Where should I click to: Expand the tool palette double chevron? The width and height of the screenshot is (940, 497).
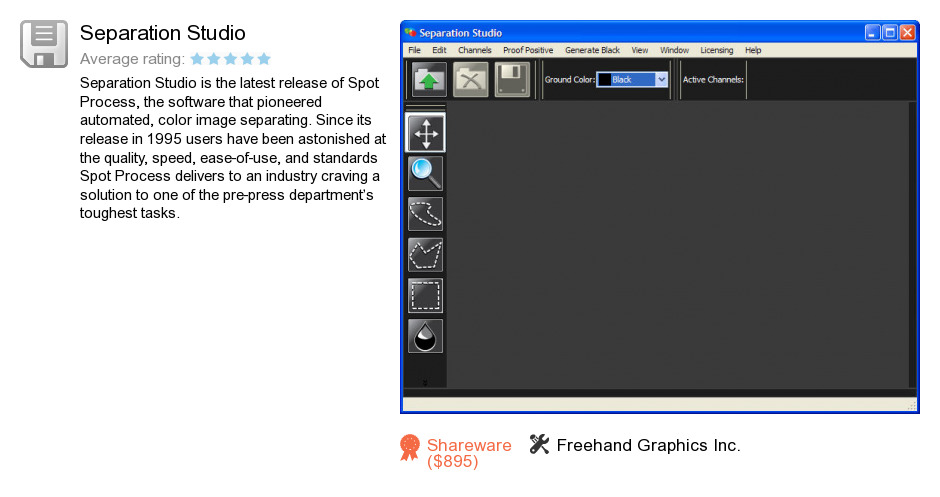point(425,382)
